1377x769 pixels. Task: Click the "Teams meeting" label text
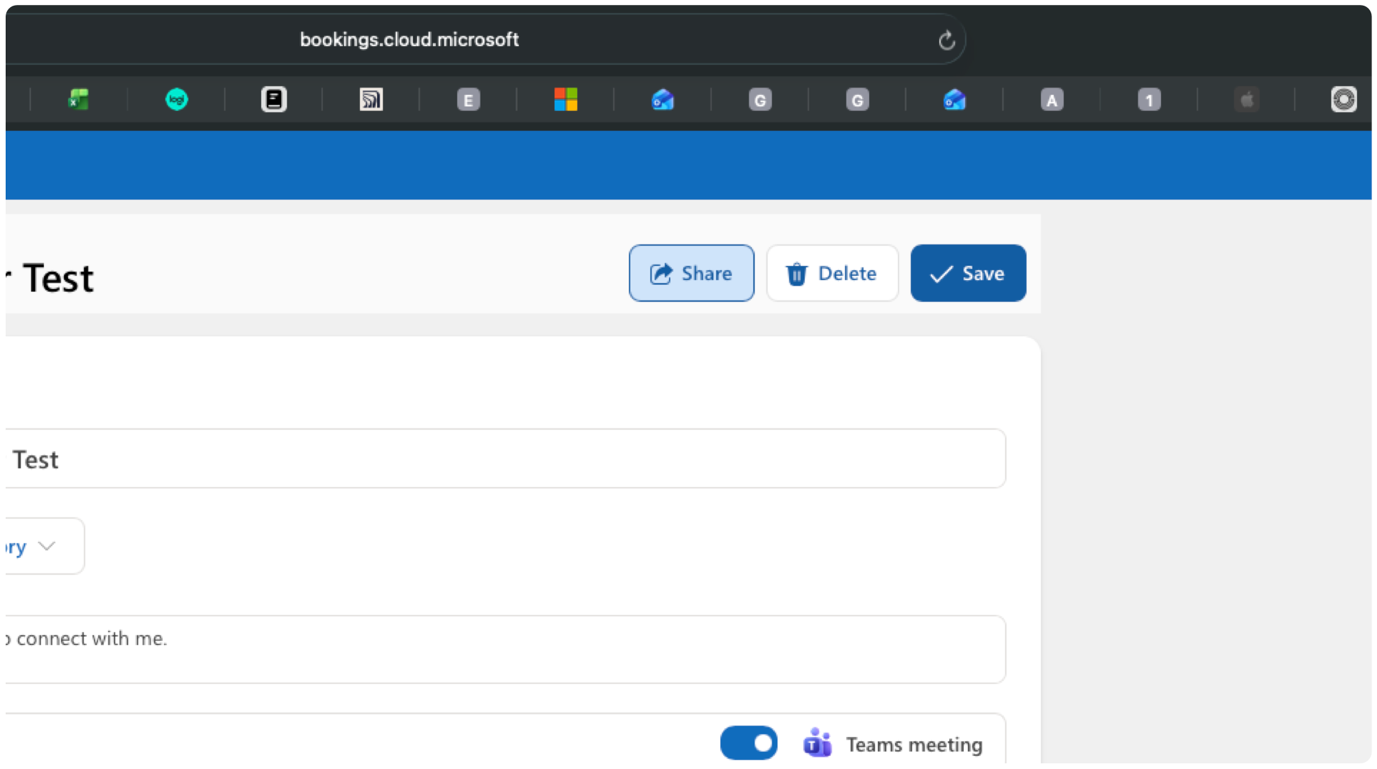(x=914, y=745)
